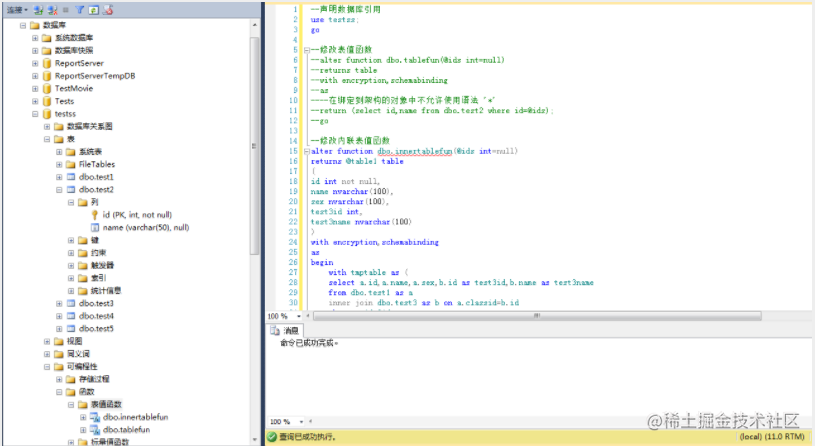Click the dbo.tablefun function icon
Image resolution: width=815 pixels, height=446 pixels.
click(x=95, y=430)
